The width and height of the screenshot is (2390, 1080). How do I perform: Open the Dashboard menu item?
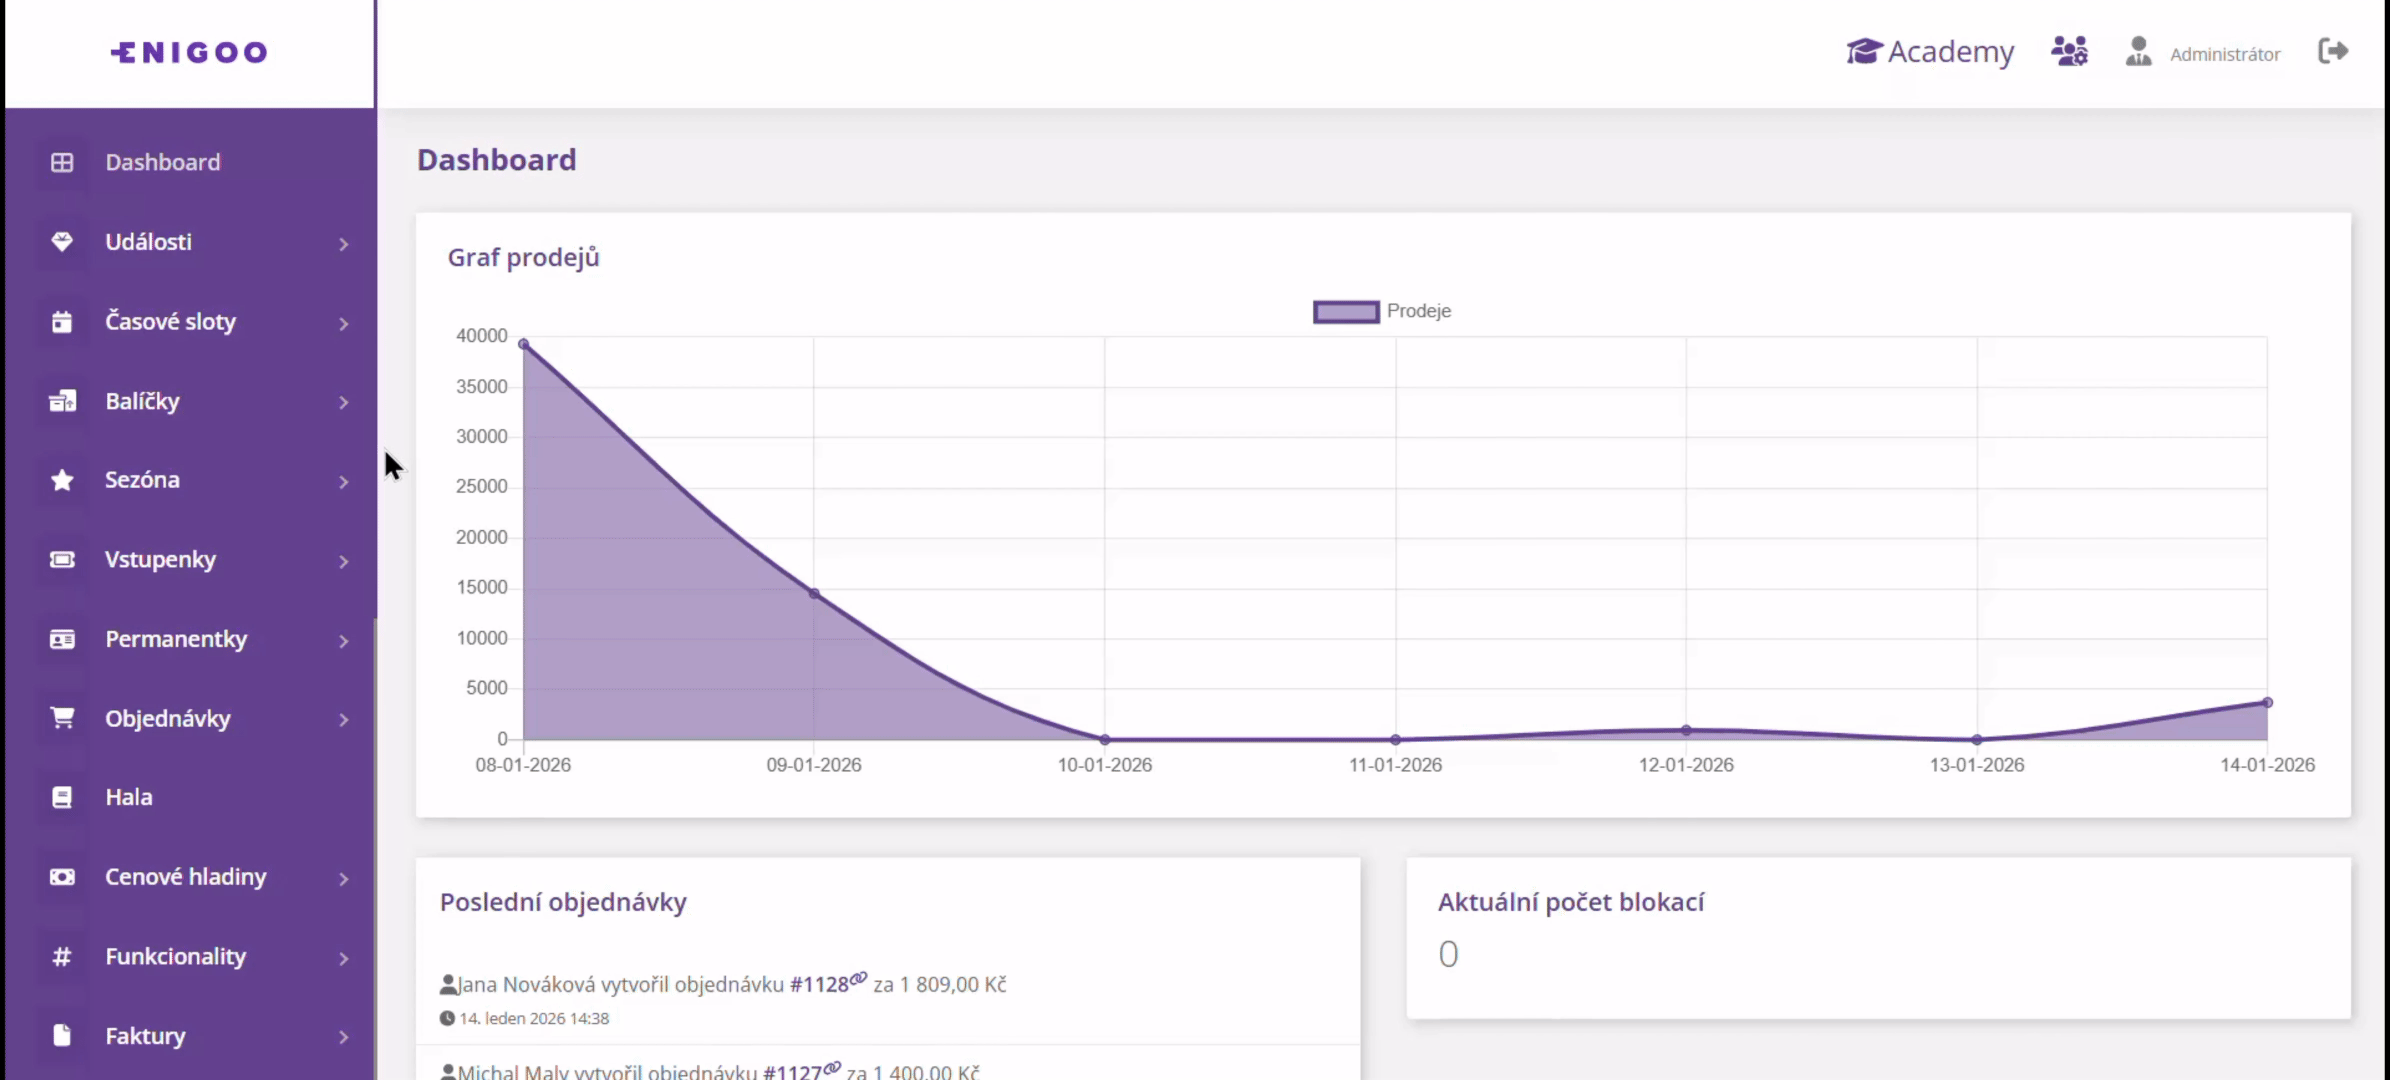(162, 162)
